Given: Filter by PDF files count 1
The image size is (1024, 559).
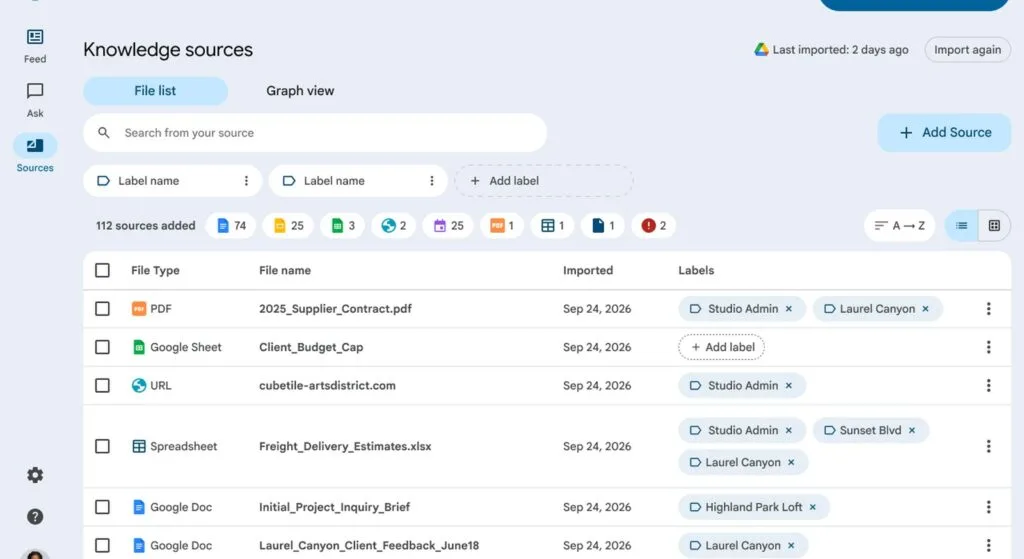Looking at the screenshot, I should click(502, 225).
